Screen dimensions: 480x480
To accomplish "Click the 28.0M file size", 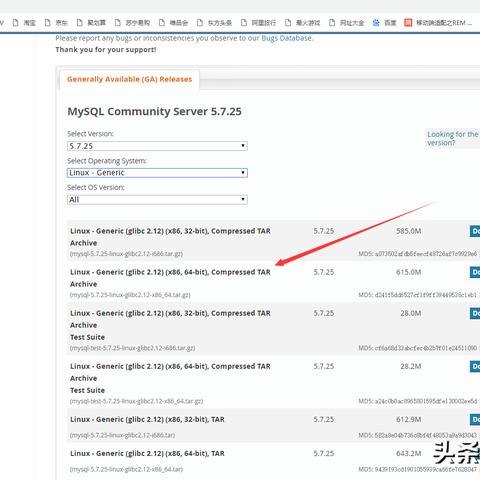I will (x=411, y=313).
